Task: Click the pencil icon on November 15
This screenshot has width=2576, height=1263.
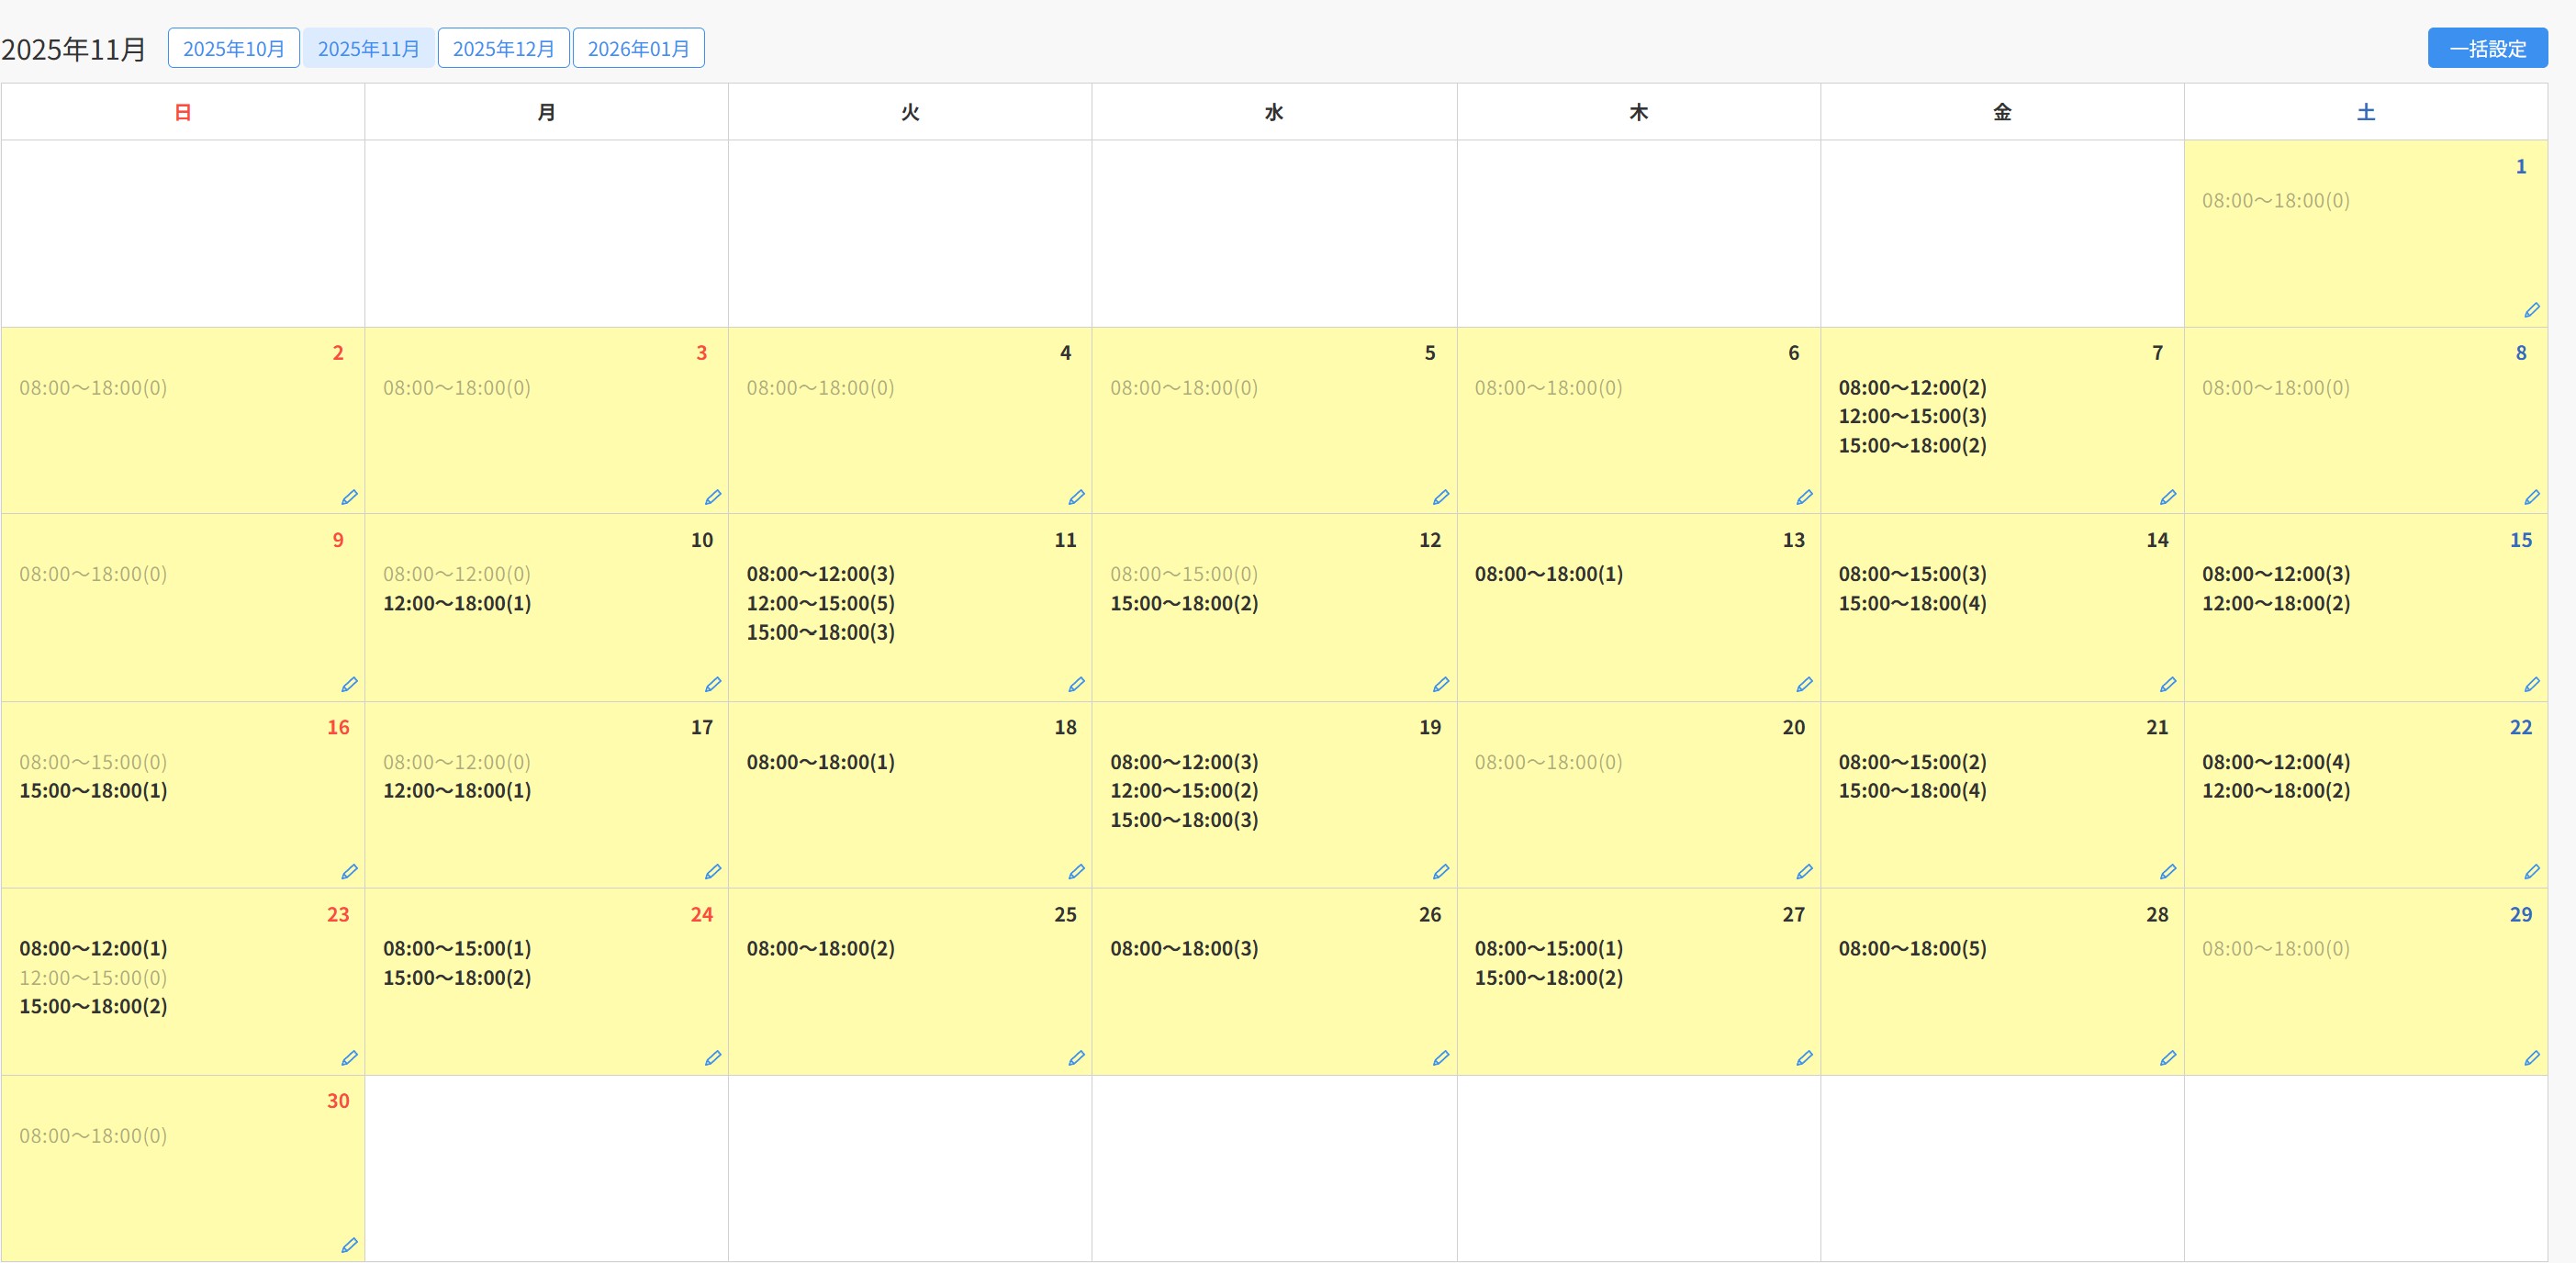Action: [x=2531, y=684]
